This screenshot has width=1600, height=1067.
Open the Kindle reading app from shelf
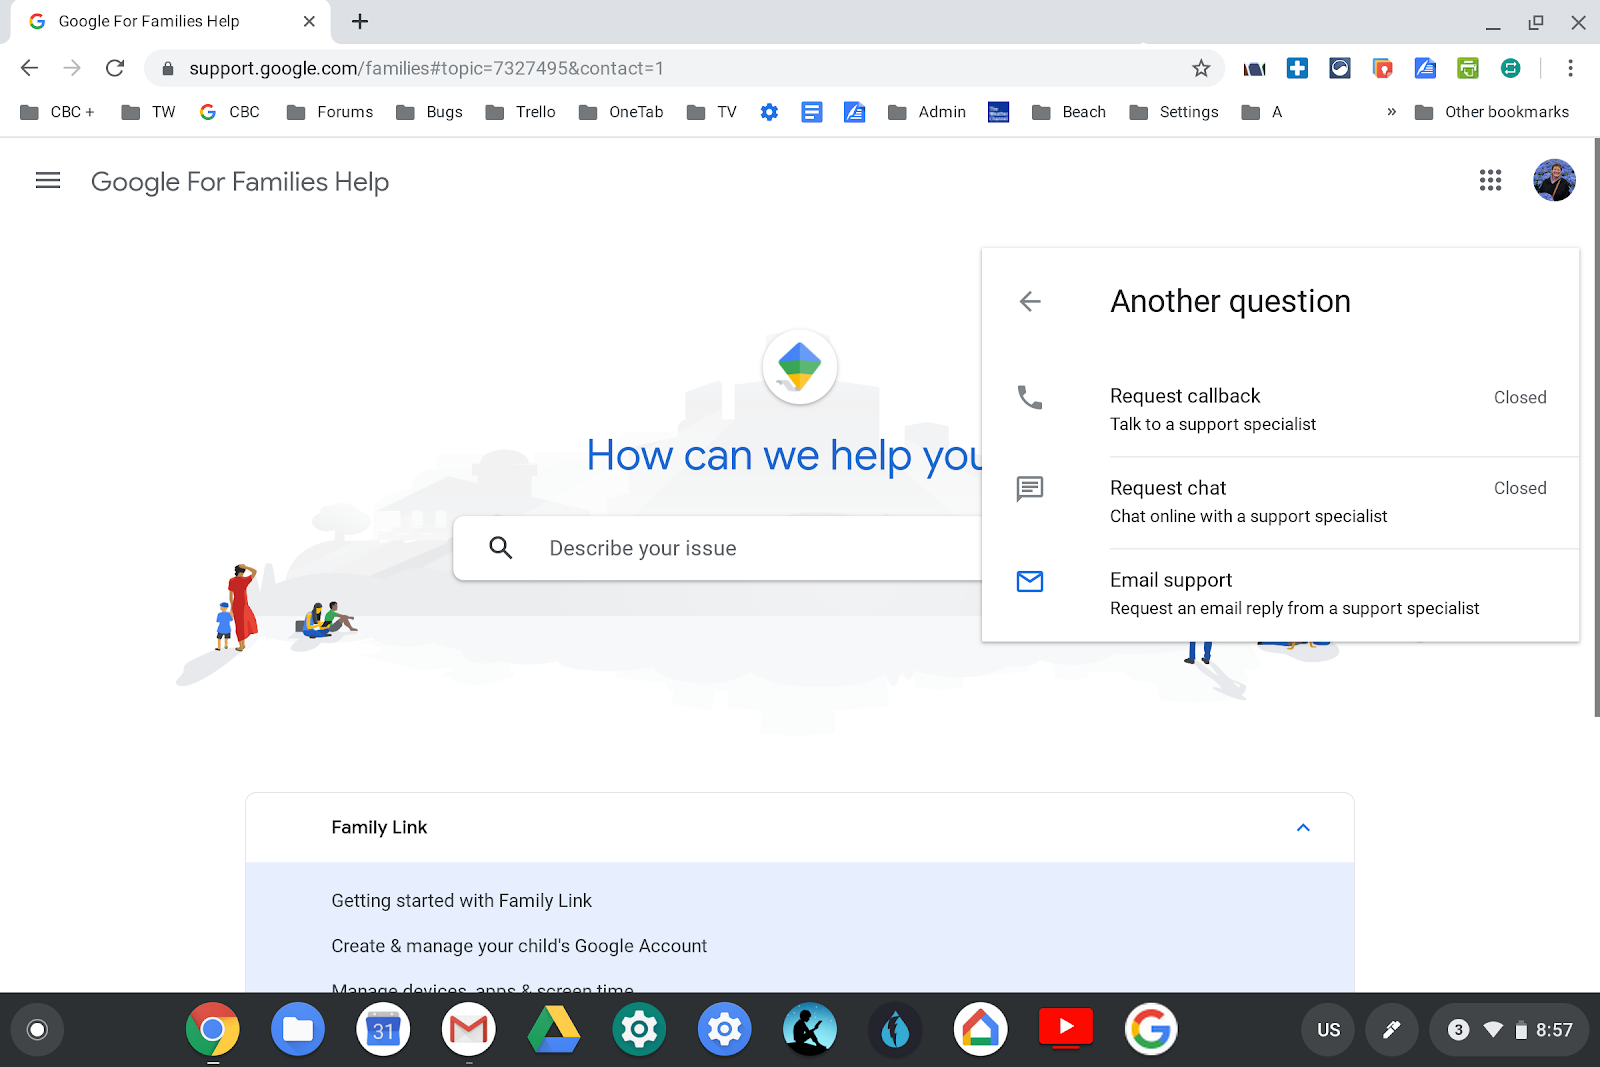(x=810, y=1029)
